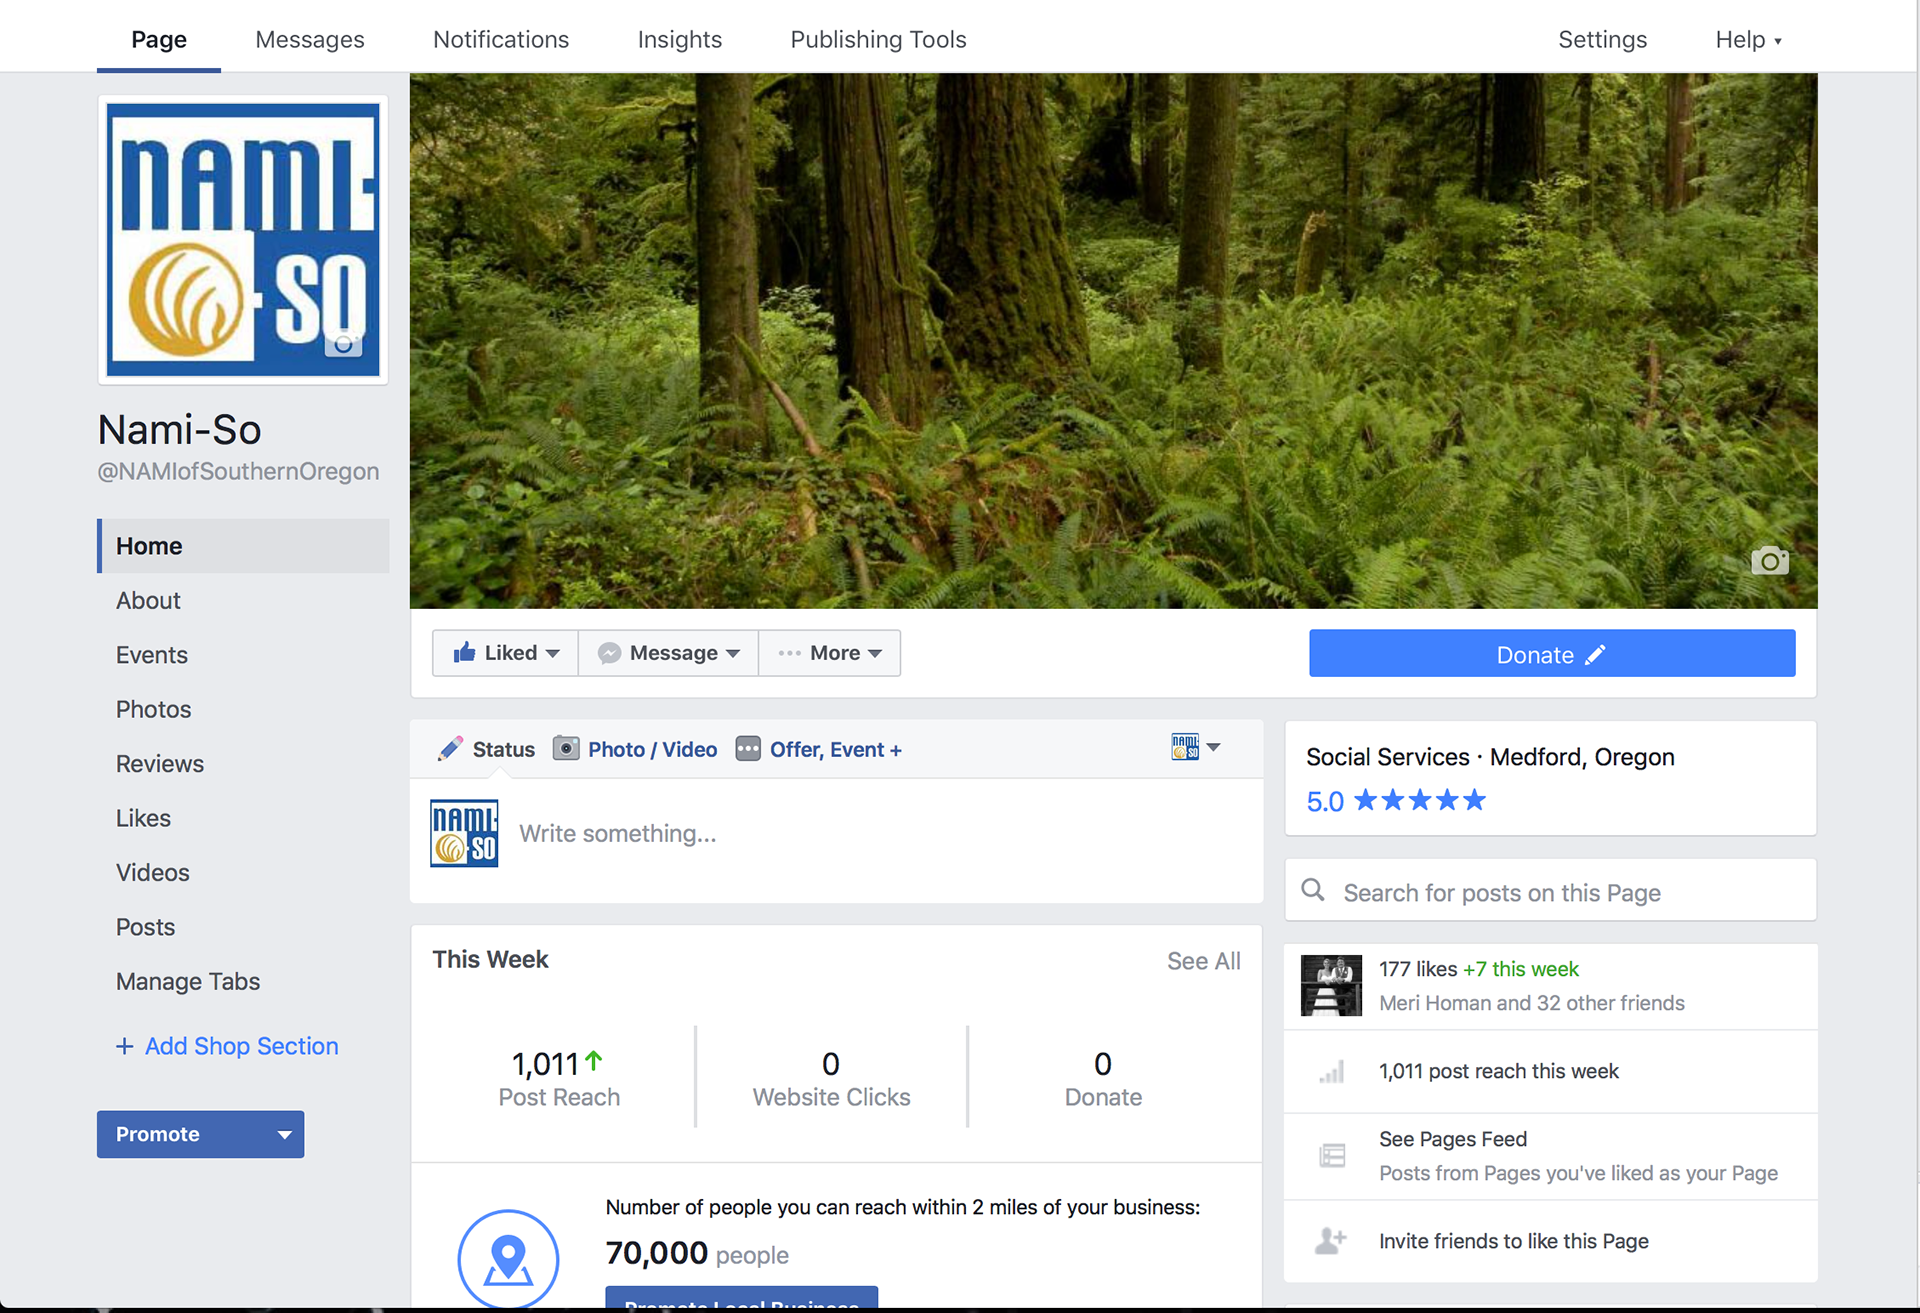
Task: Click the invite friends person icon
Action: (1331, 1241)
